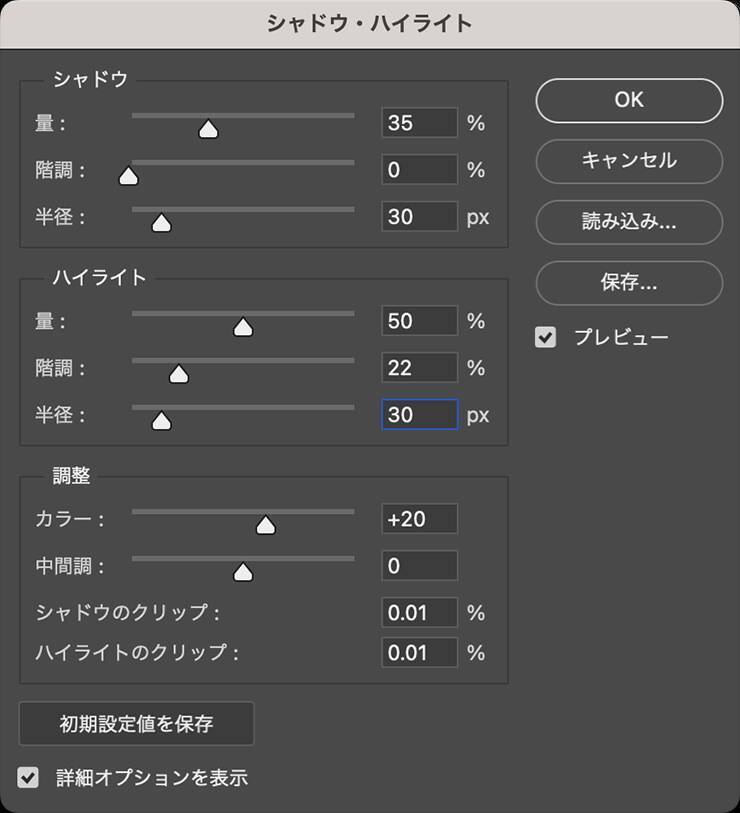The image size is (740, 813).
Task: Click the ハイライト 量 slider handle
Action: (243, 327)
